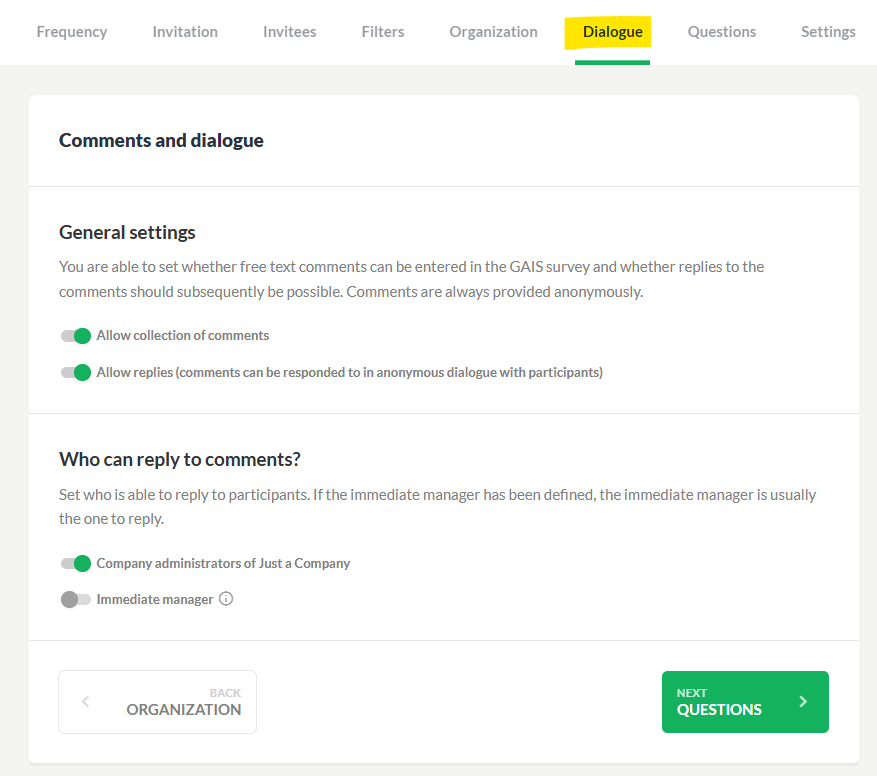Go back to Organization button
Image resolution: width=877 pixels, height=776 pixels.
[x=158, y=702]
